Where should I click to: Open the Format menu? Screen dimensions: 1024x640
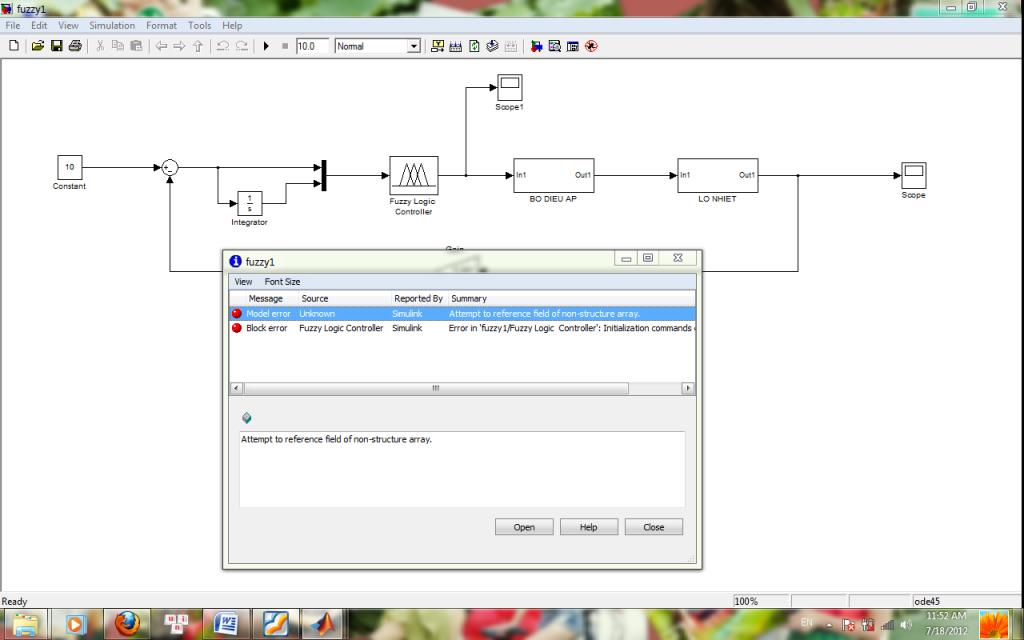click(x=161, y=25)
